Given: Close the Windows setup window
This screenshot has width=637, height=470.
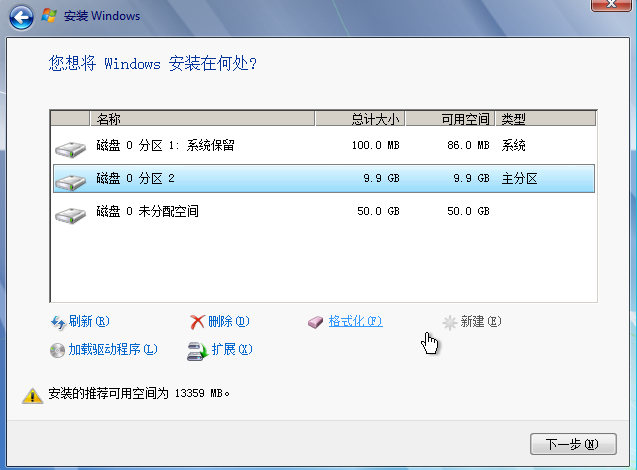Looking at the screenshot, I should [611, 4].
